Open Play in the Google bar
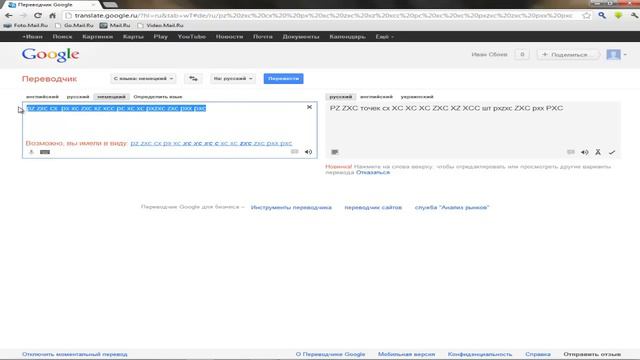Screen dimensions: 640x360 (160, 37)
